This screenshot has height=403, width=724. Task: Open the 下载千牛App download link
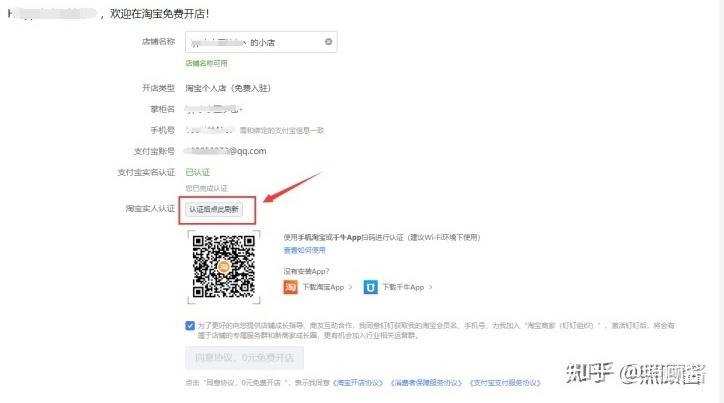403,287
